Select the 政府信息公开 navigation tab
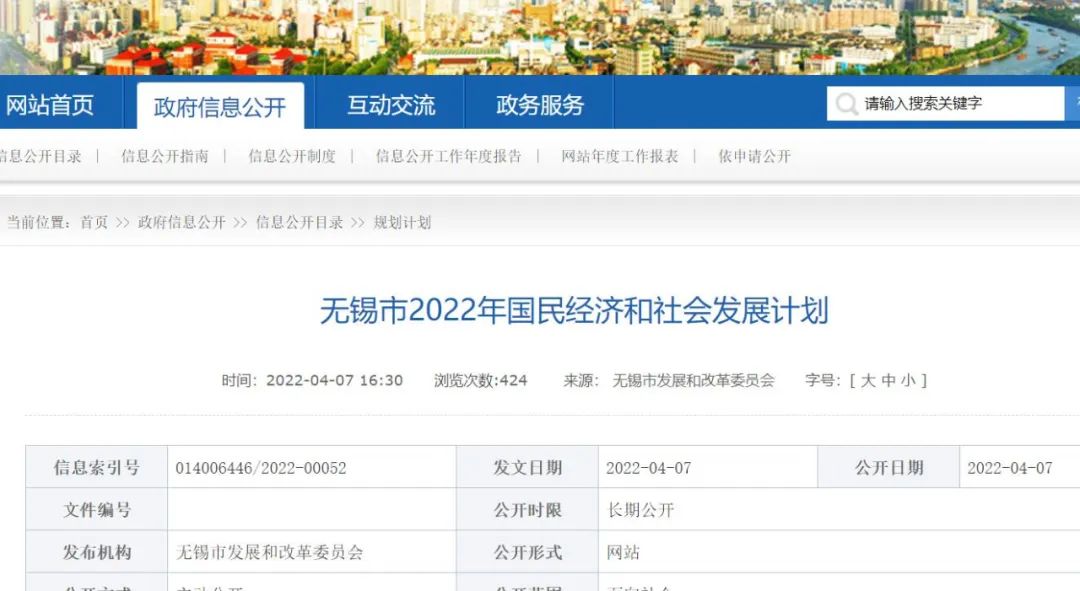This screenshot has height=591, width=1080. [x=221, y=104]
